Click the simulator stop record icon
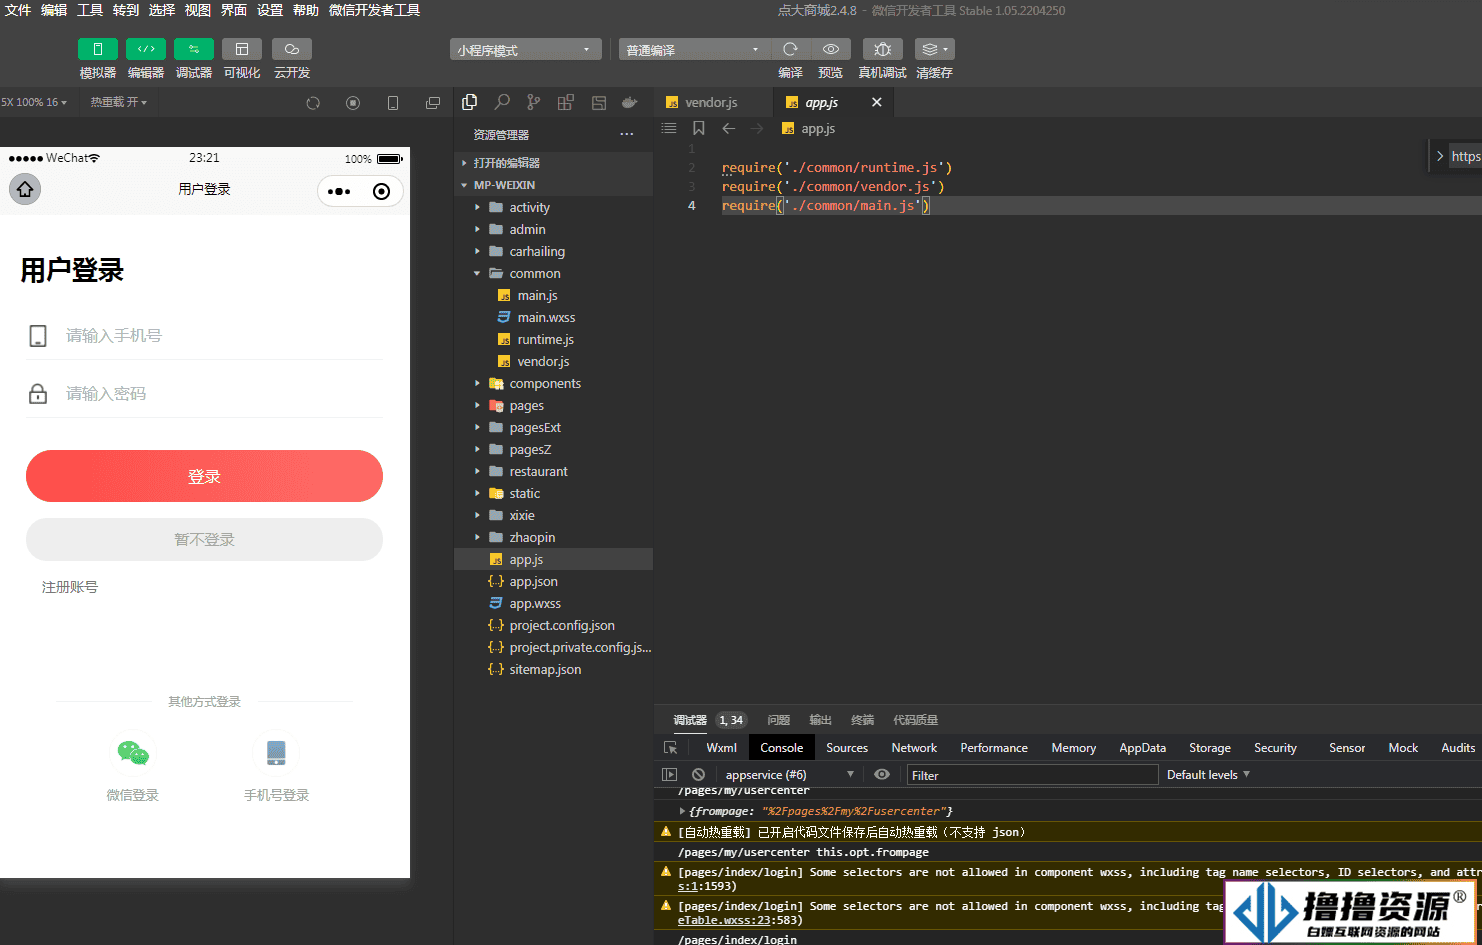This screenshot has height=945, width=1482. pos(353,103)
